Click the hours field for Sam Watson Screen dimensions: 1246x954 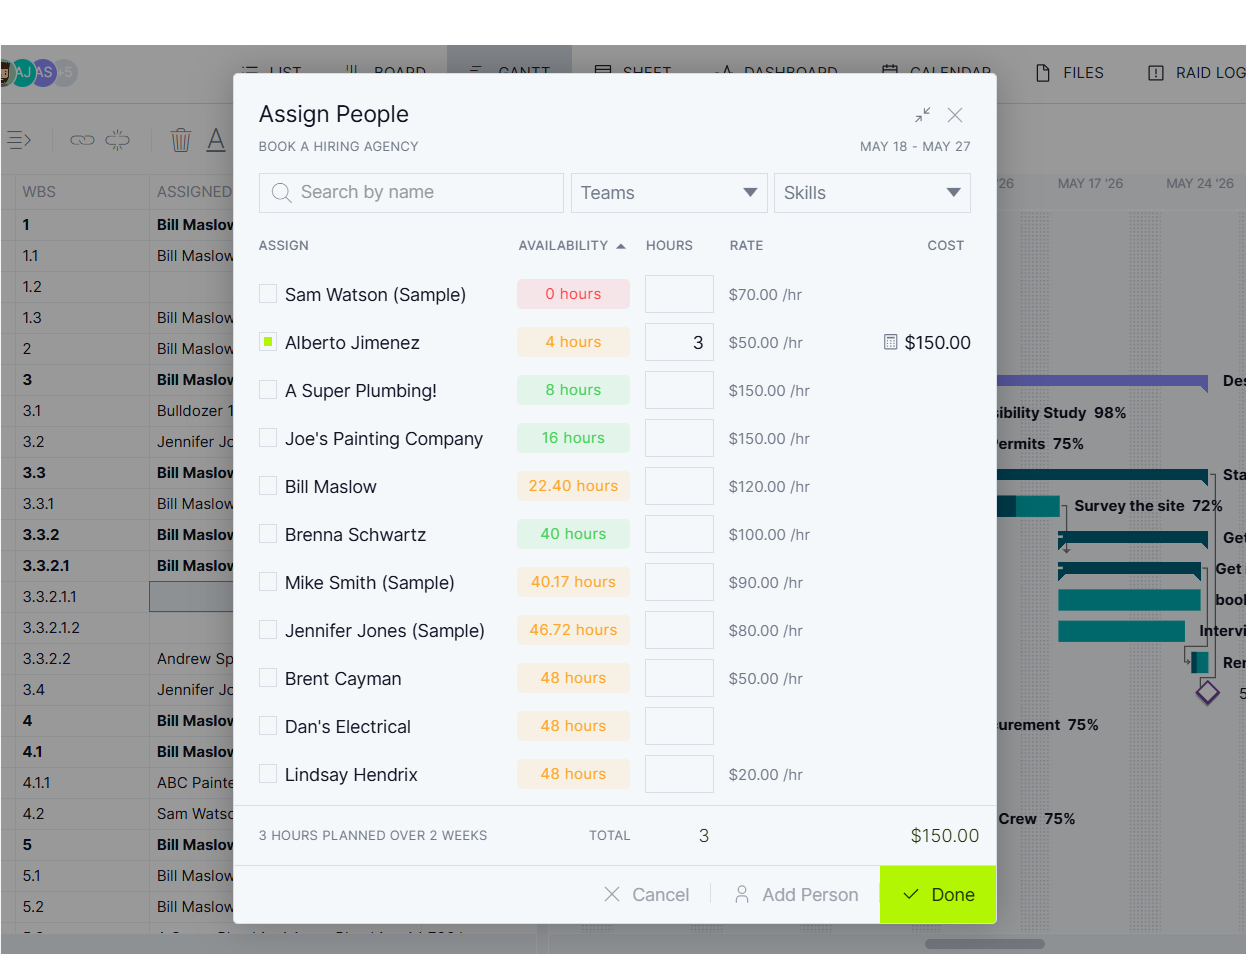coord(679,294)
